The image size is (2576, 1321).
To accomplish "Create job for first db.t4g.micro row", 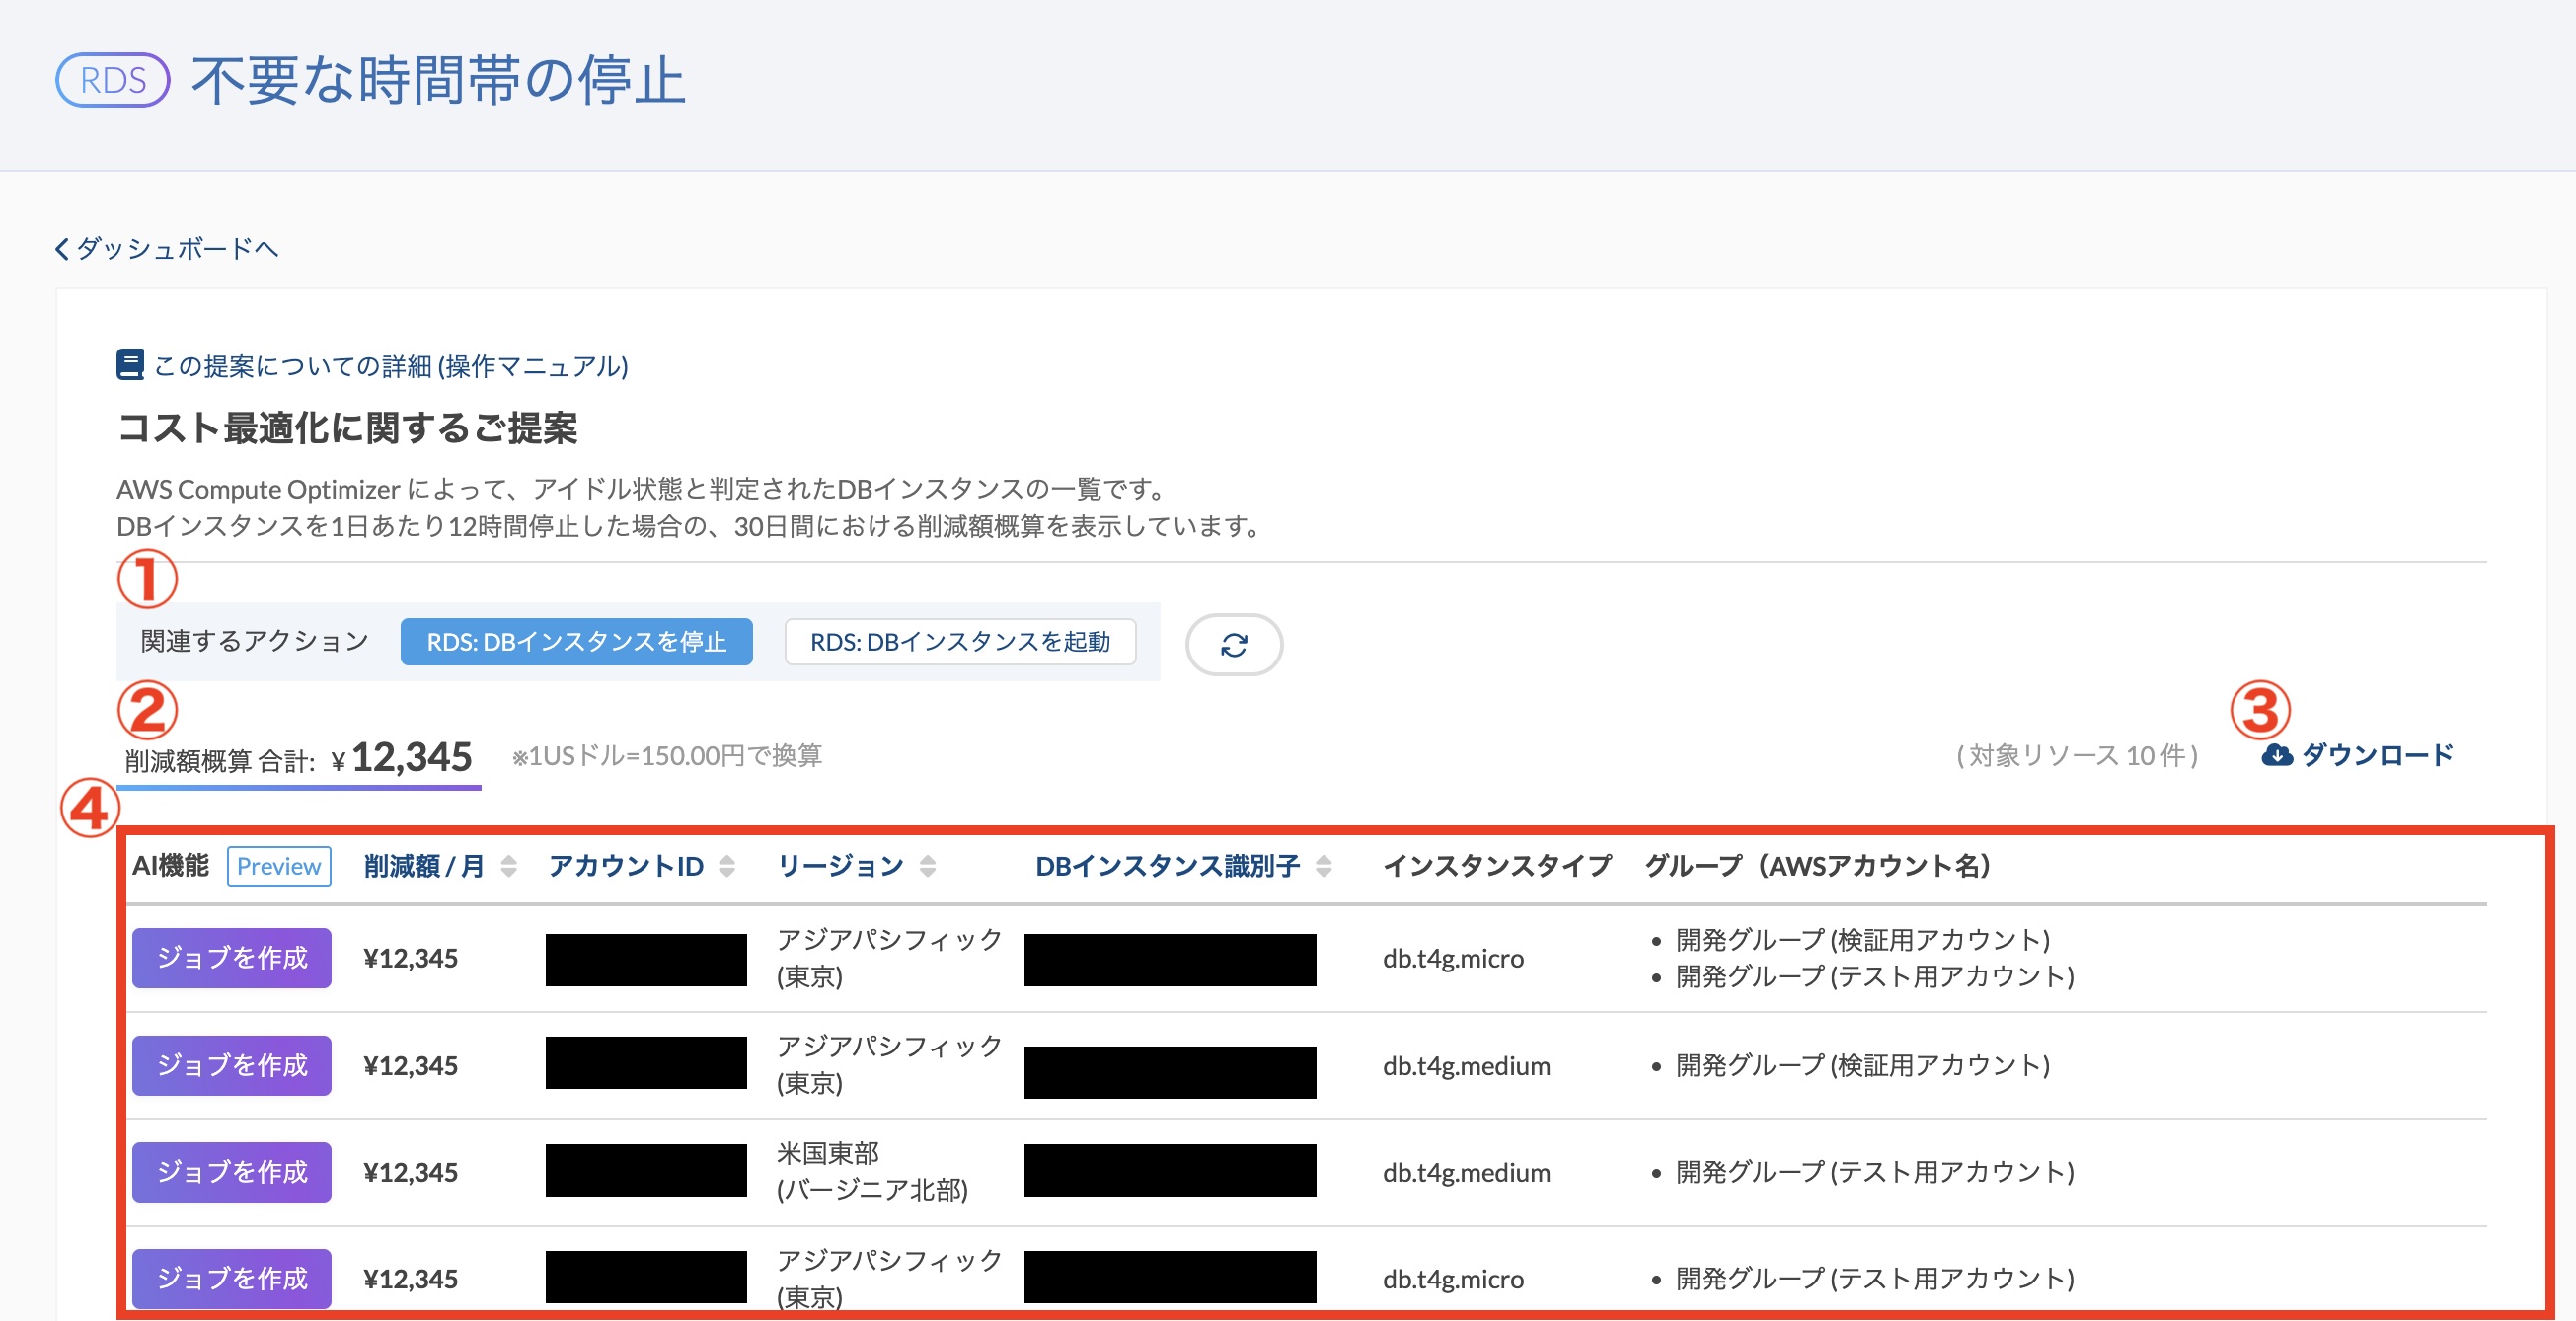I will pos(232,958).
